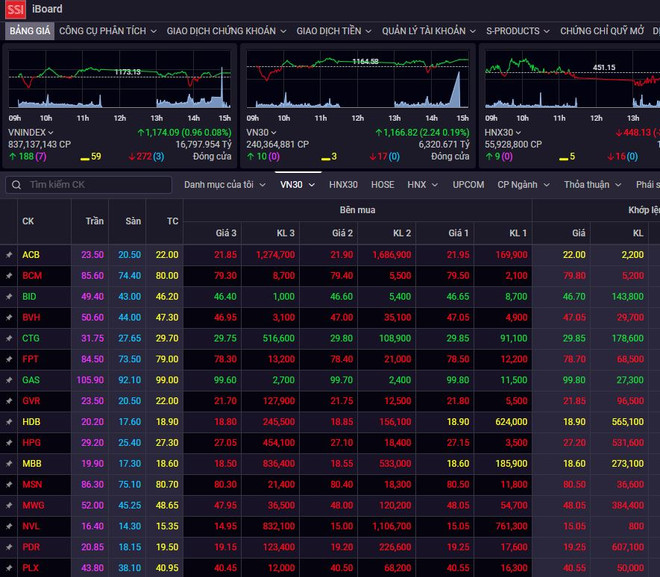The height and width of the screenshot is (577, 660).
Task: Switch to the UPCOM board tab
Action: tap(468, 185)
